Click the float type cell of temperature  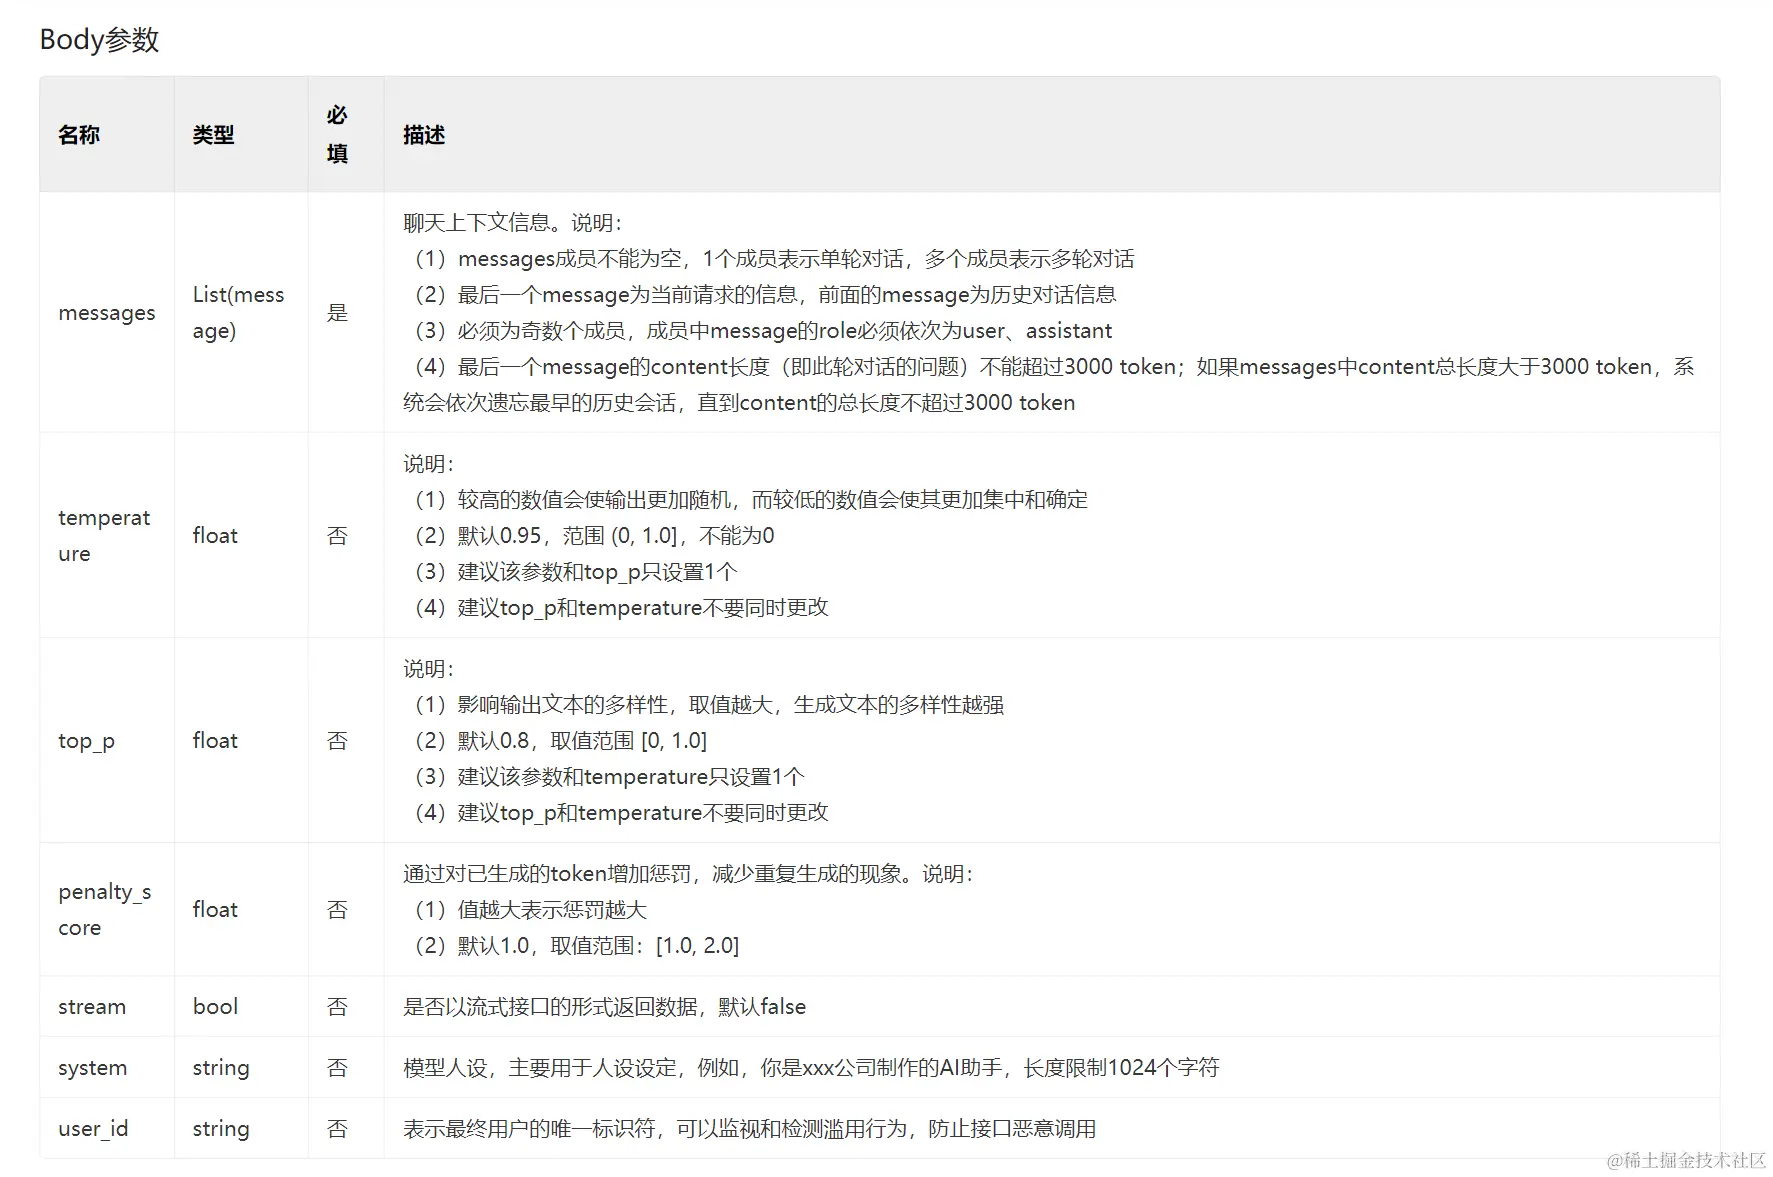(x=214, y=535)
